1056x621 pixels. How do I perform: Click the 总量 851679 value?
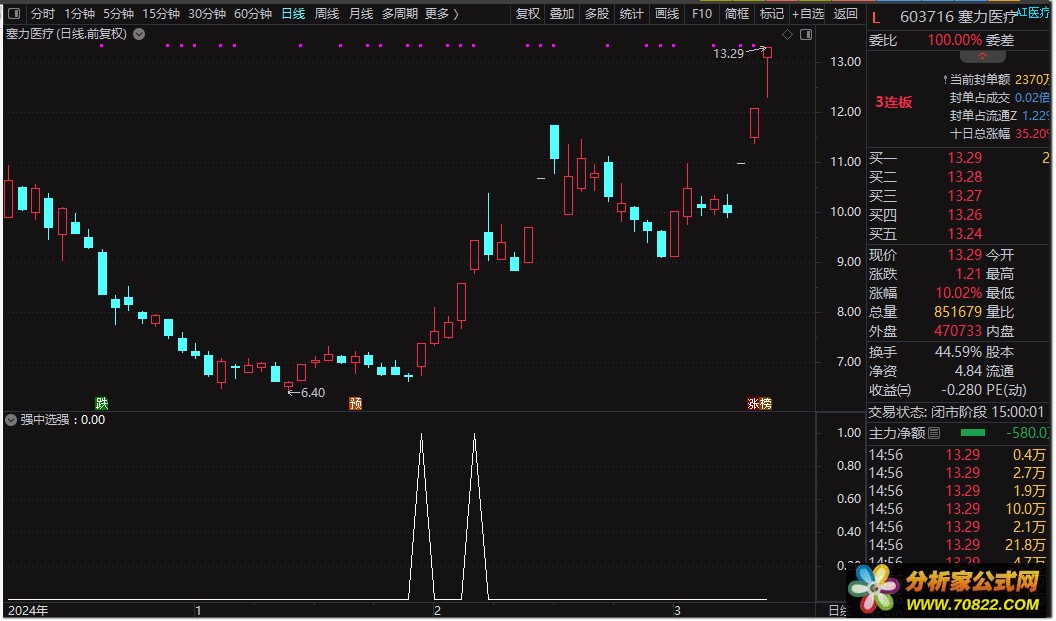[958, 312]
